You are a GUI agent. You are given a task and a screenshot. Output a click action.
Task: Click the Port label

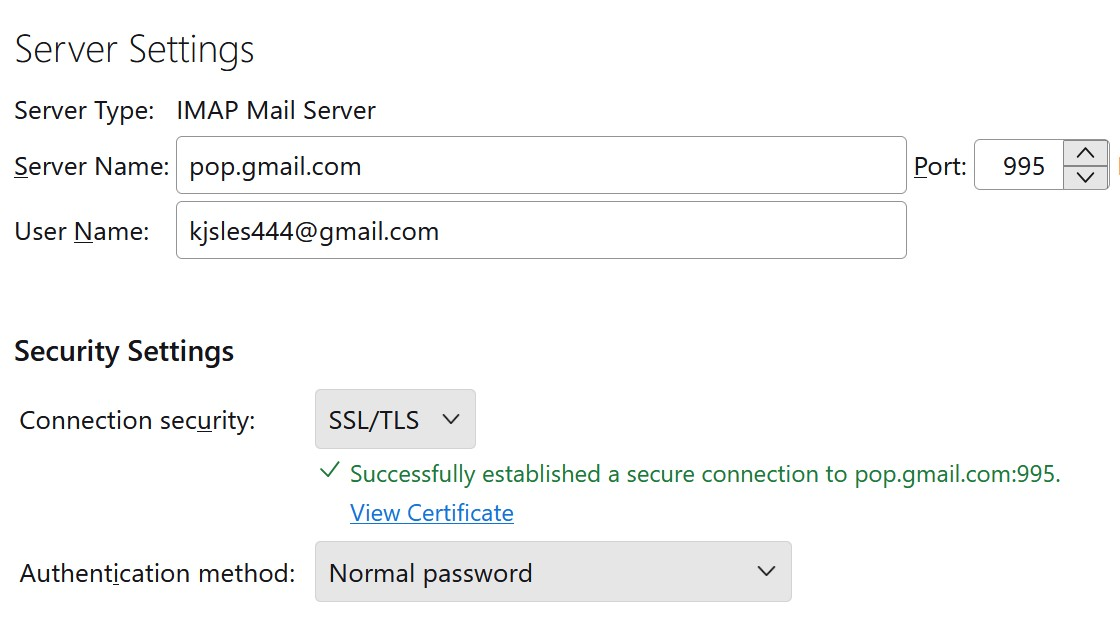pyautogui.click(x=940, y=167)
